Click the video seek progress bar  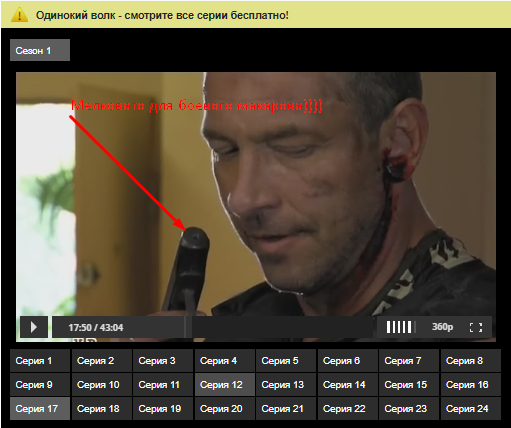282,327
